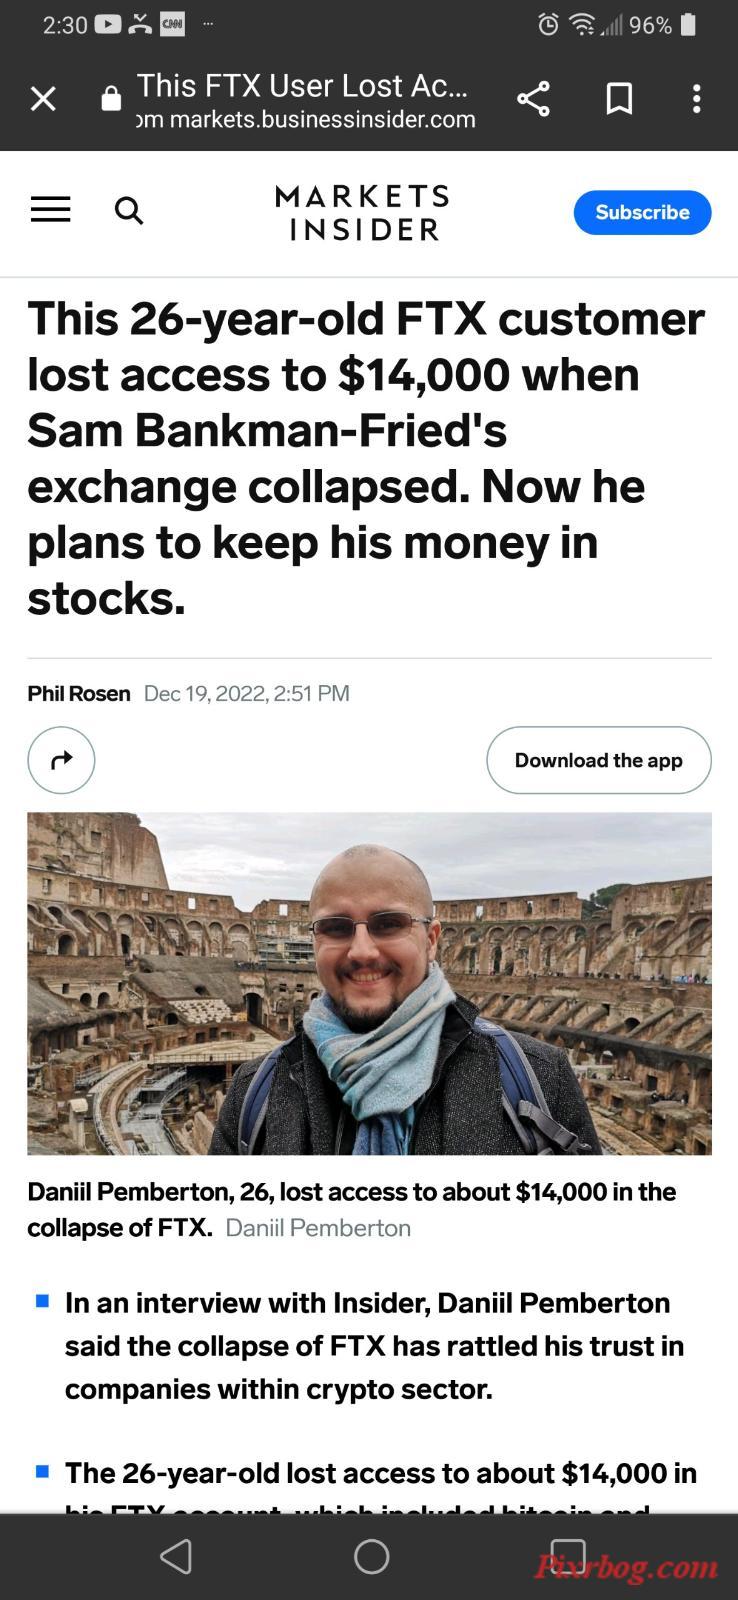Click Download the app button
Image resolution: width=738 pixels, height=1600 pixels.
pos(599,760)
